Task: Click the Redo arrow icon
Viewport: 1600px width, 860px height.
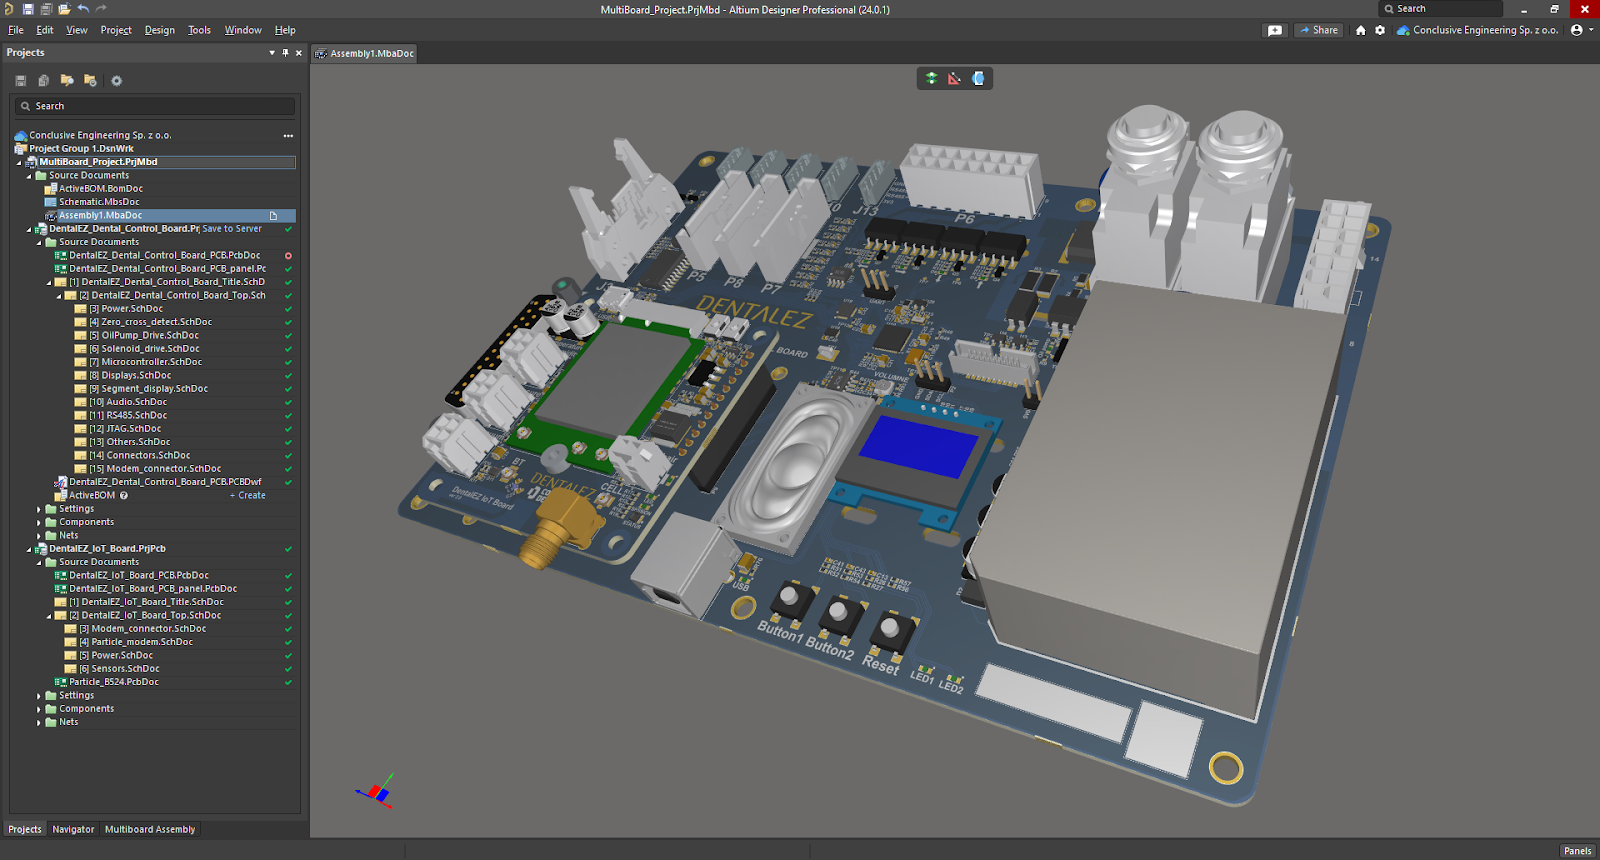Action: point(101,9)
